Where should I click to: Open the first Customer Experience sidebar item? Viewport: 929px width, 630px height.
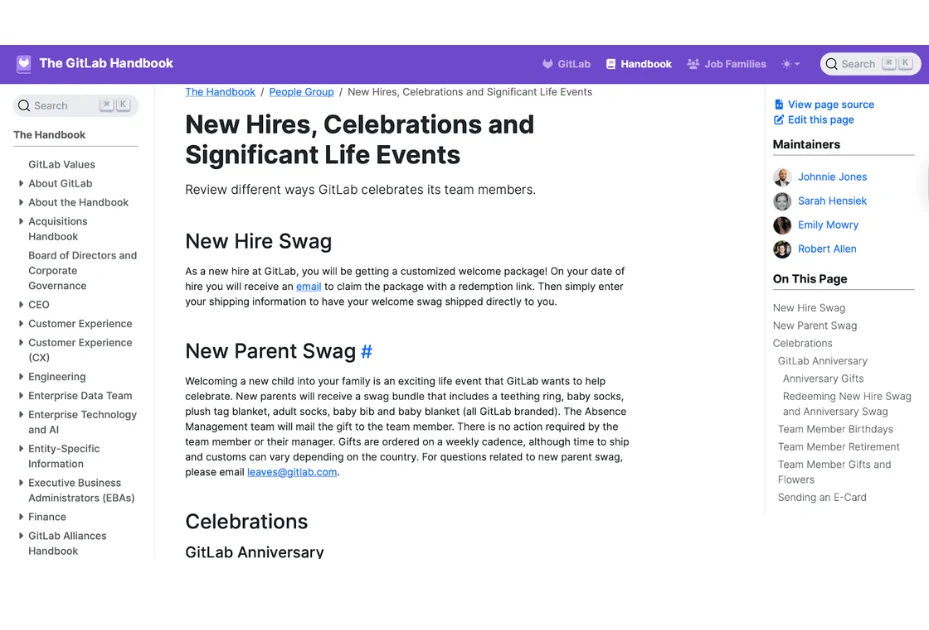(x=80, y=324)
